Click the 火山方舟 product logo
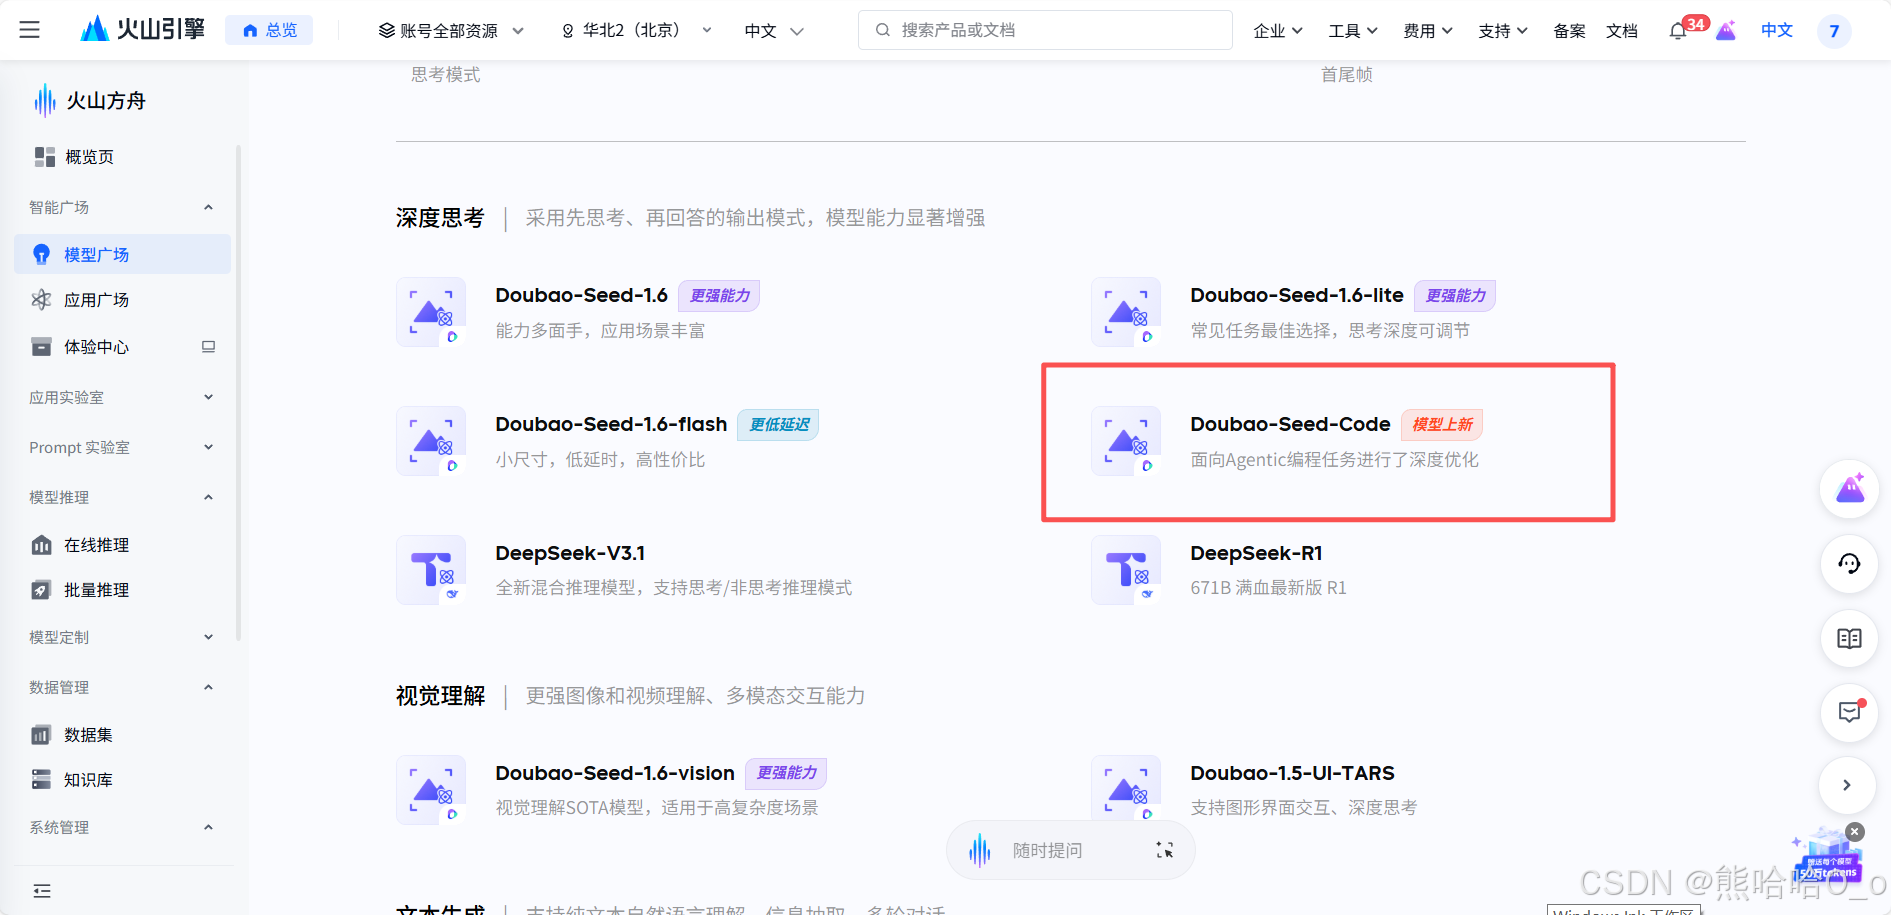Screen dimensions: 1891x915 [x=89, y=101]
